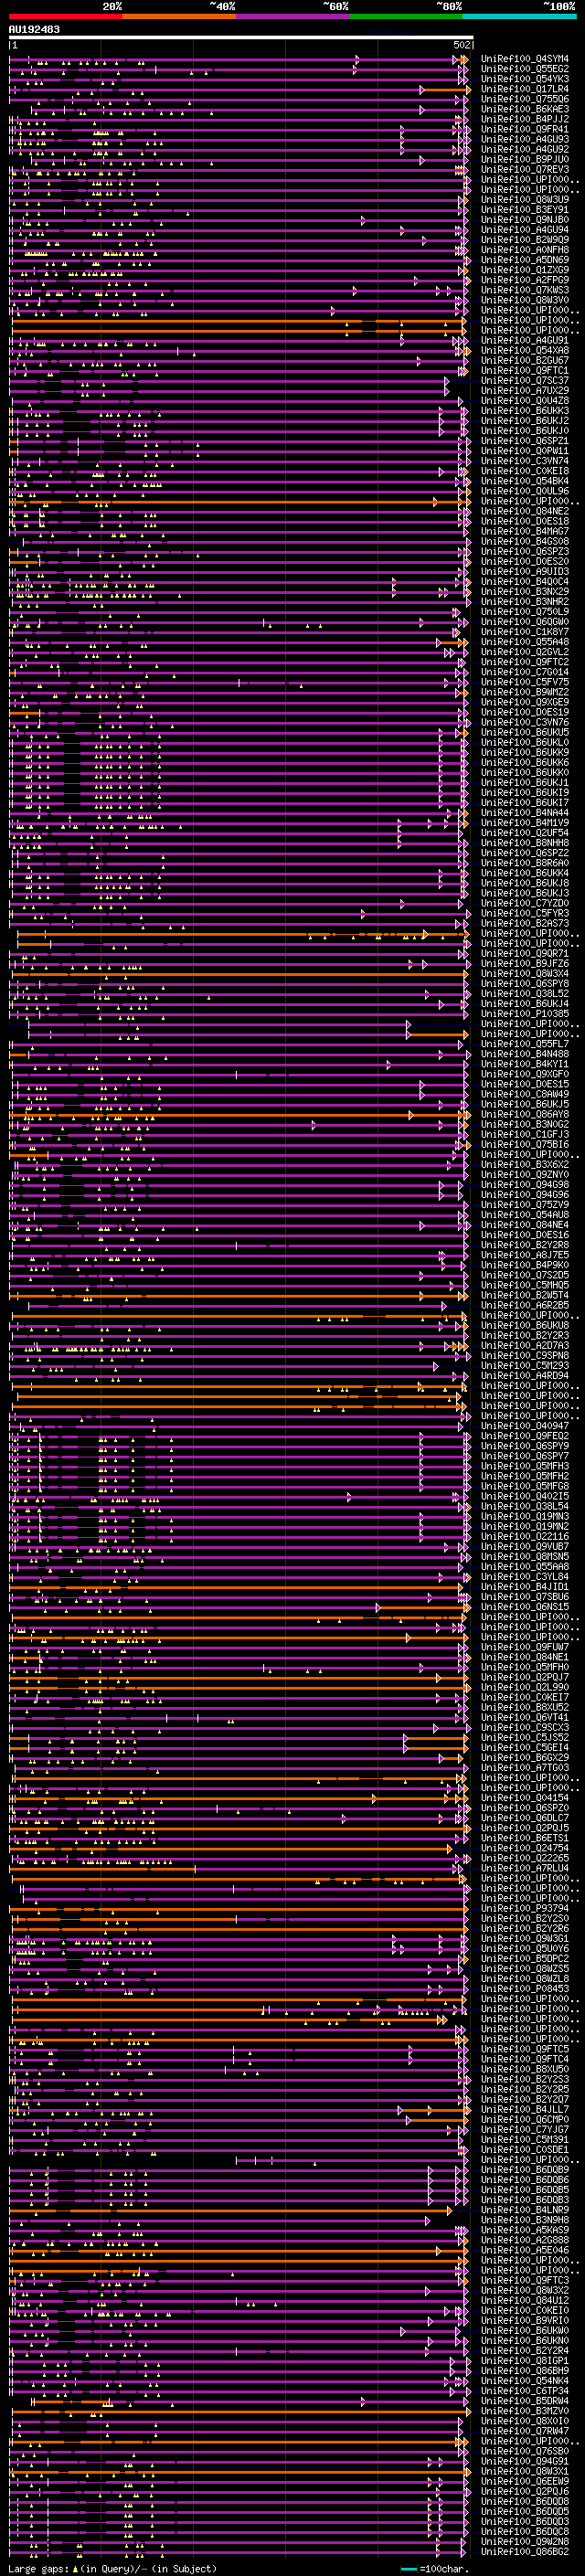Click the UniRef100_Q6SPZ1 label

click(525, 441)
